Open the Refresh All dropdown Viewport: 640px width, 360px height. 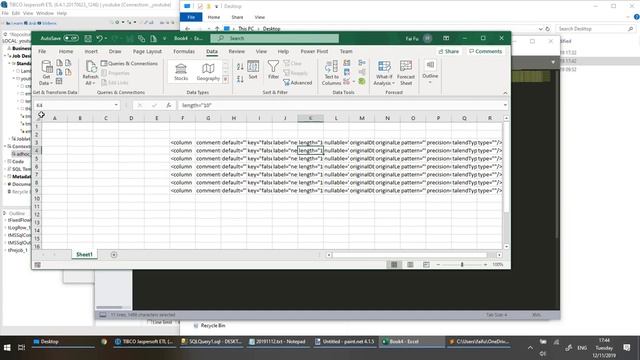pos(90,73)
